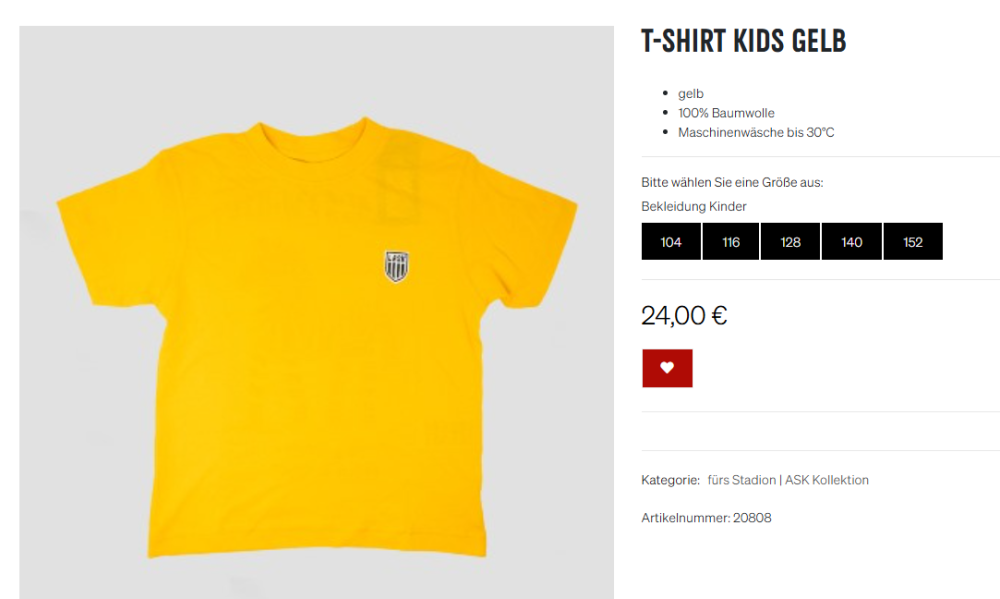Viewport: 1000px width, 599px height.
Task: Click the Bekleidung Kinder label
Action: click(x=694, y=207)
